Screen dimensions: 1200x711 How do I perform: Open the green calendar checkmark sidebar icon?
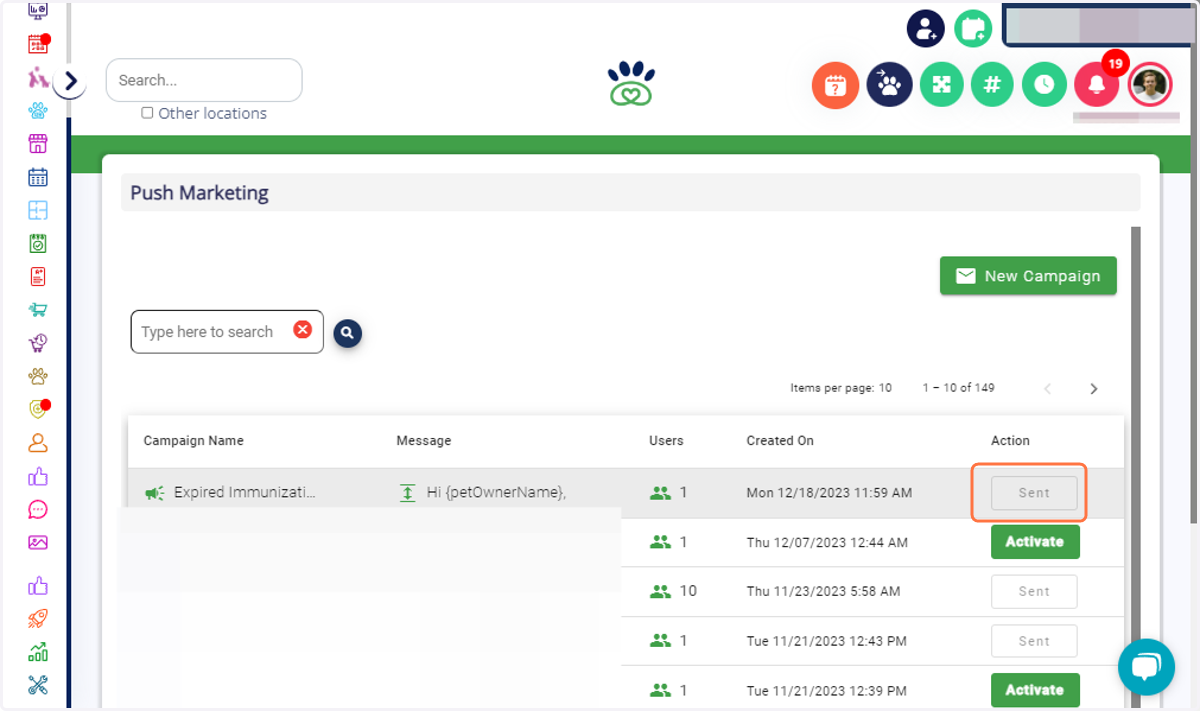coord(38,243)
